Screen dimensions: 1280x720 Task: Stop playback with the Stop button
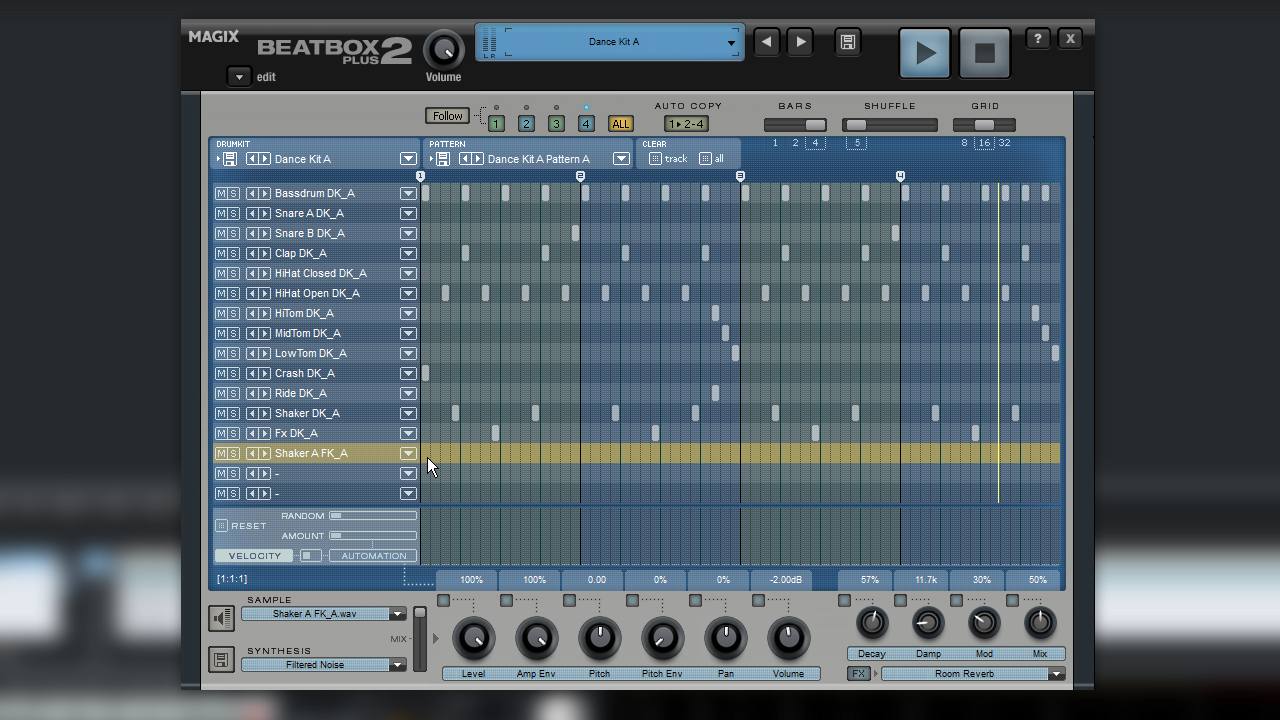point(985,53)
